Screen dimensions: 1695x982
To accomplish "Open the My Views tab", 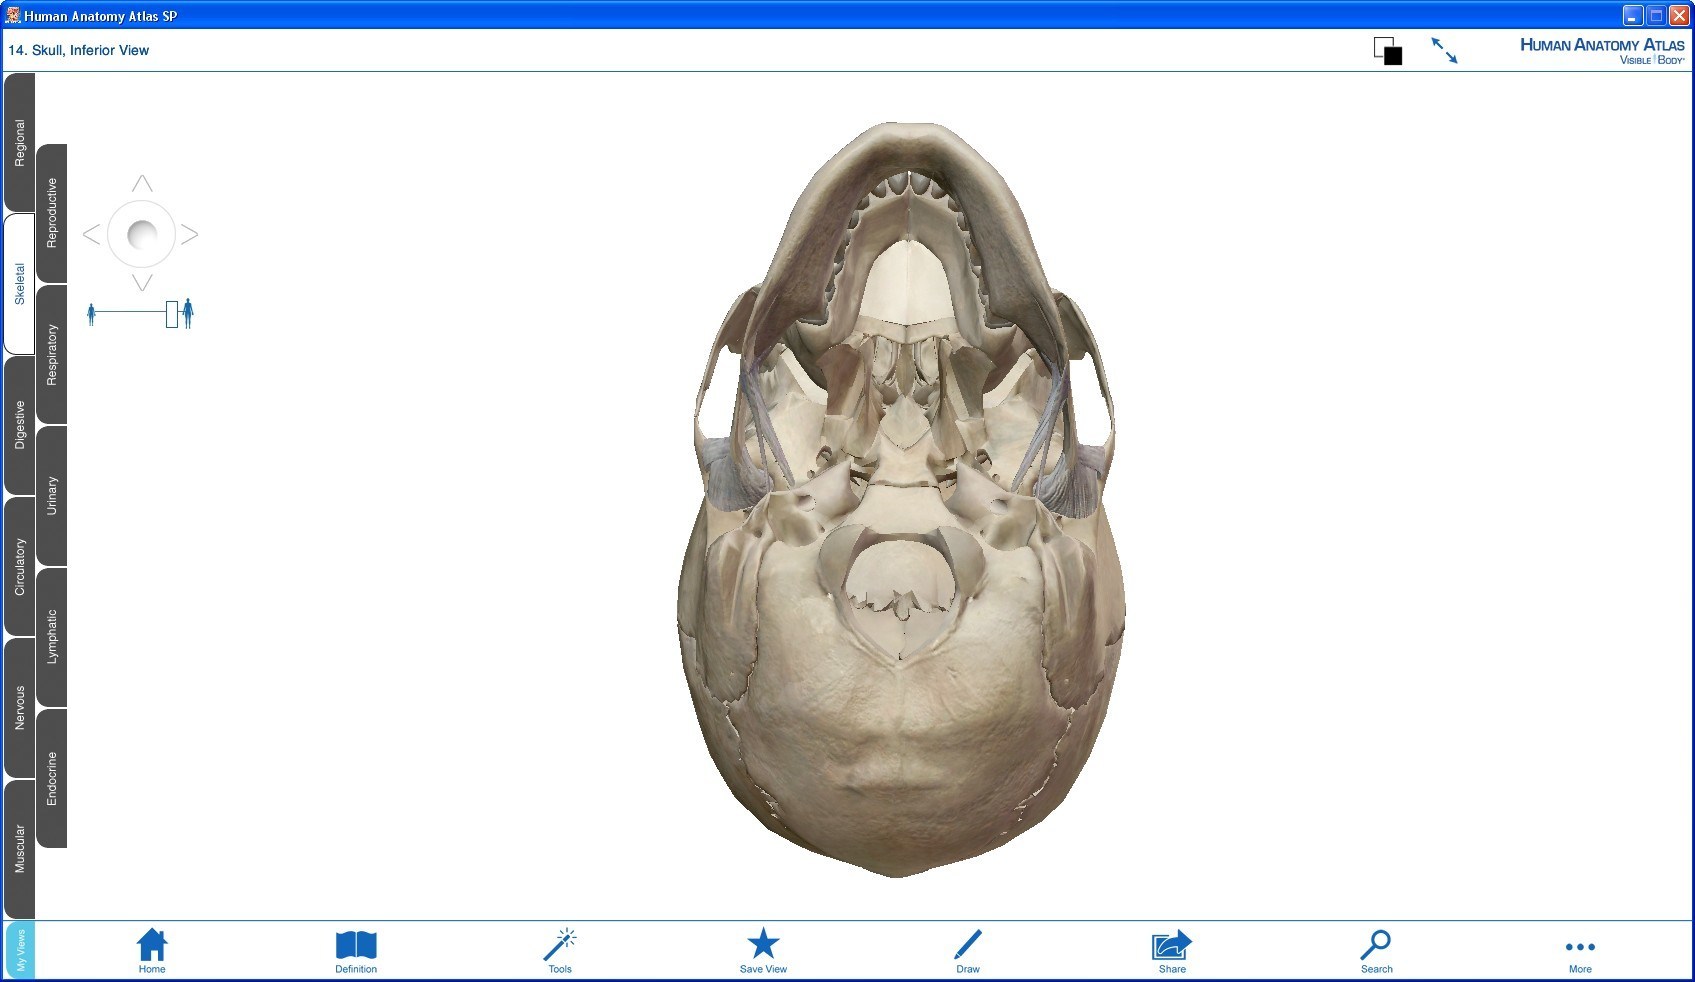I will click(x=19, y=950).
